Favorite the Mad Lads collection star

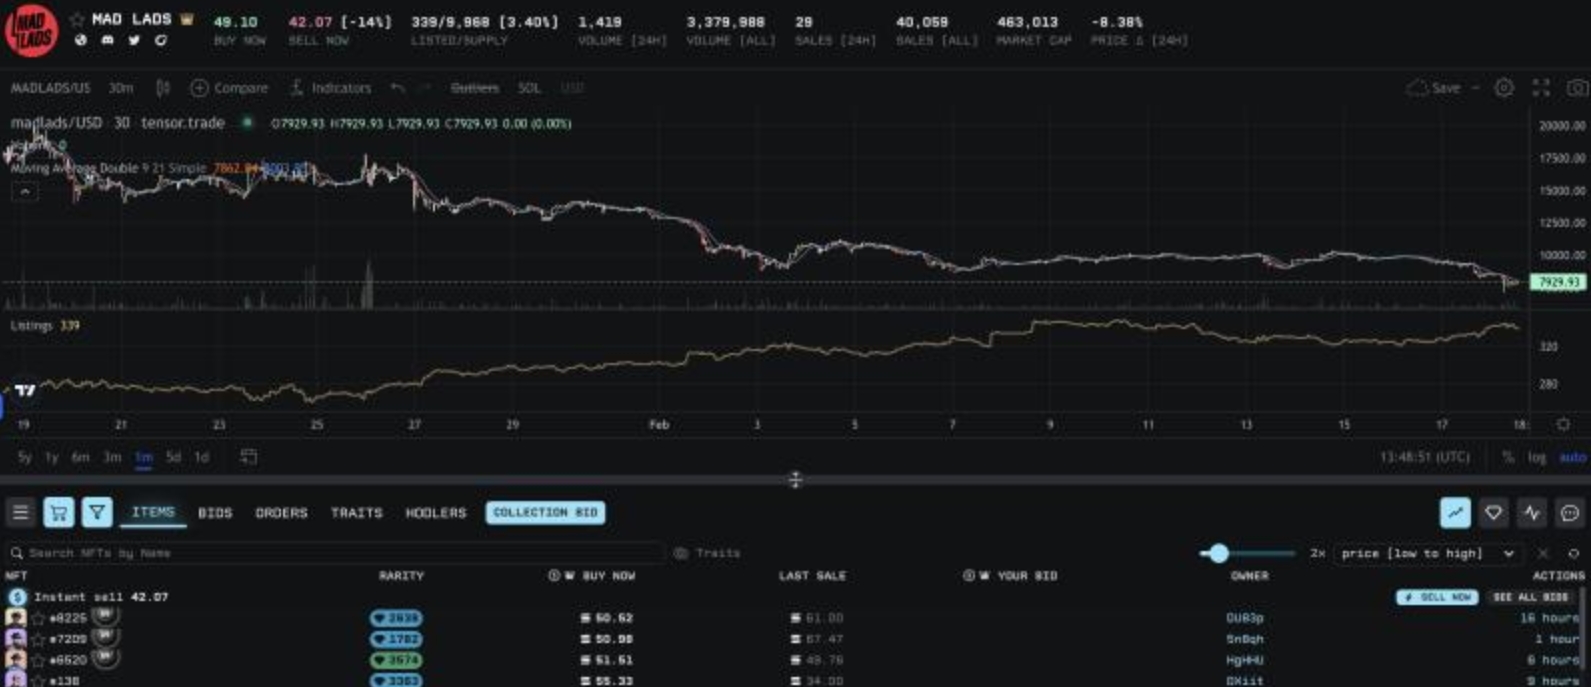tap(77, 19)
